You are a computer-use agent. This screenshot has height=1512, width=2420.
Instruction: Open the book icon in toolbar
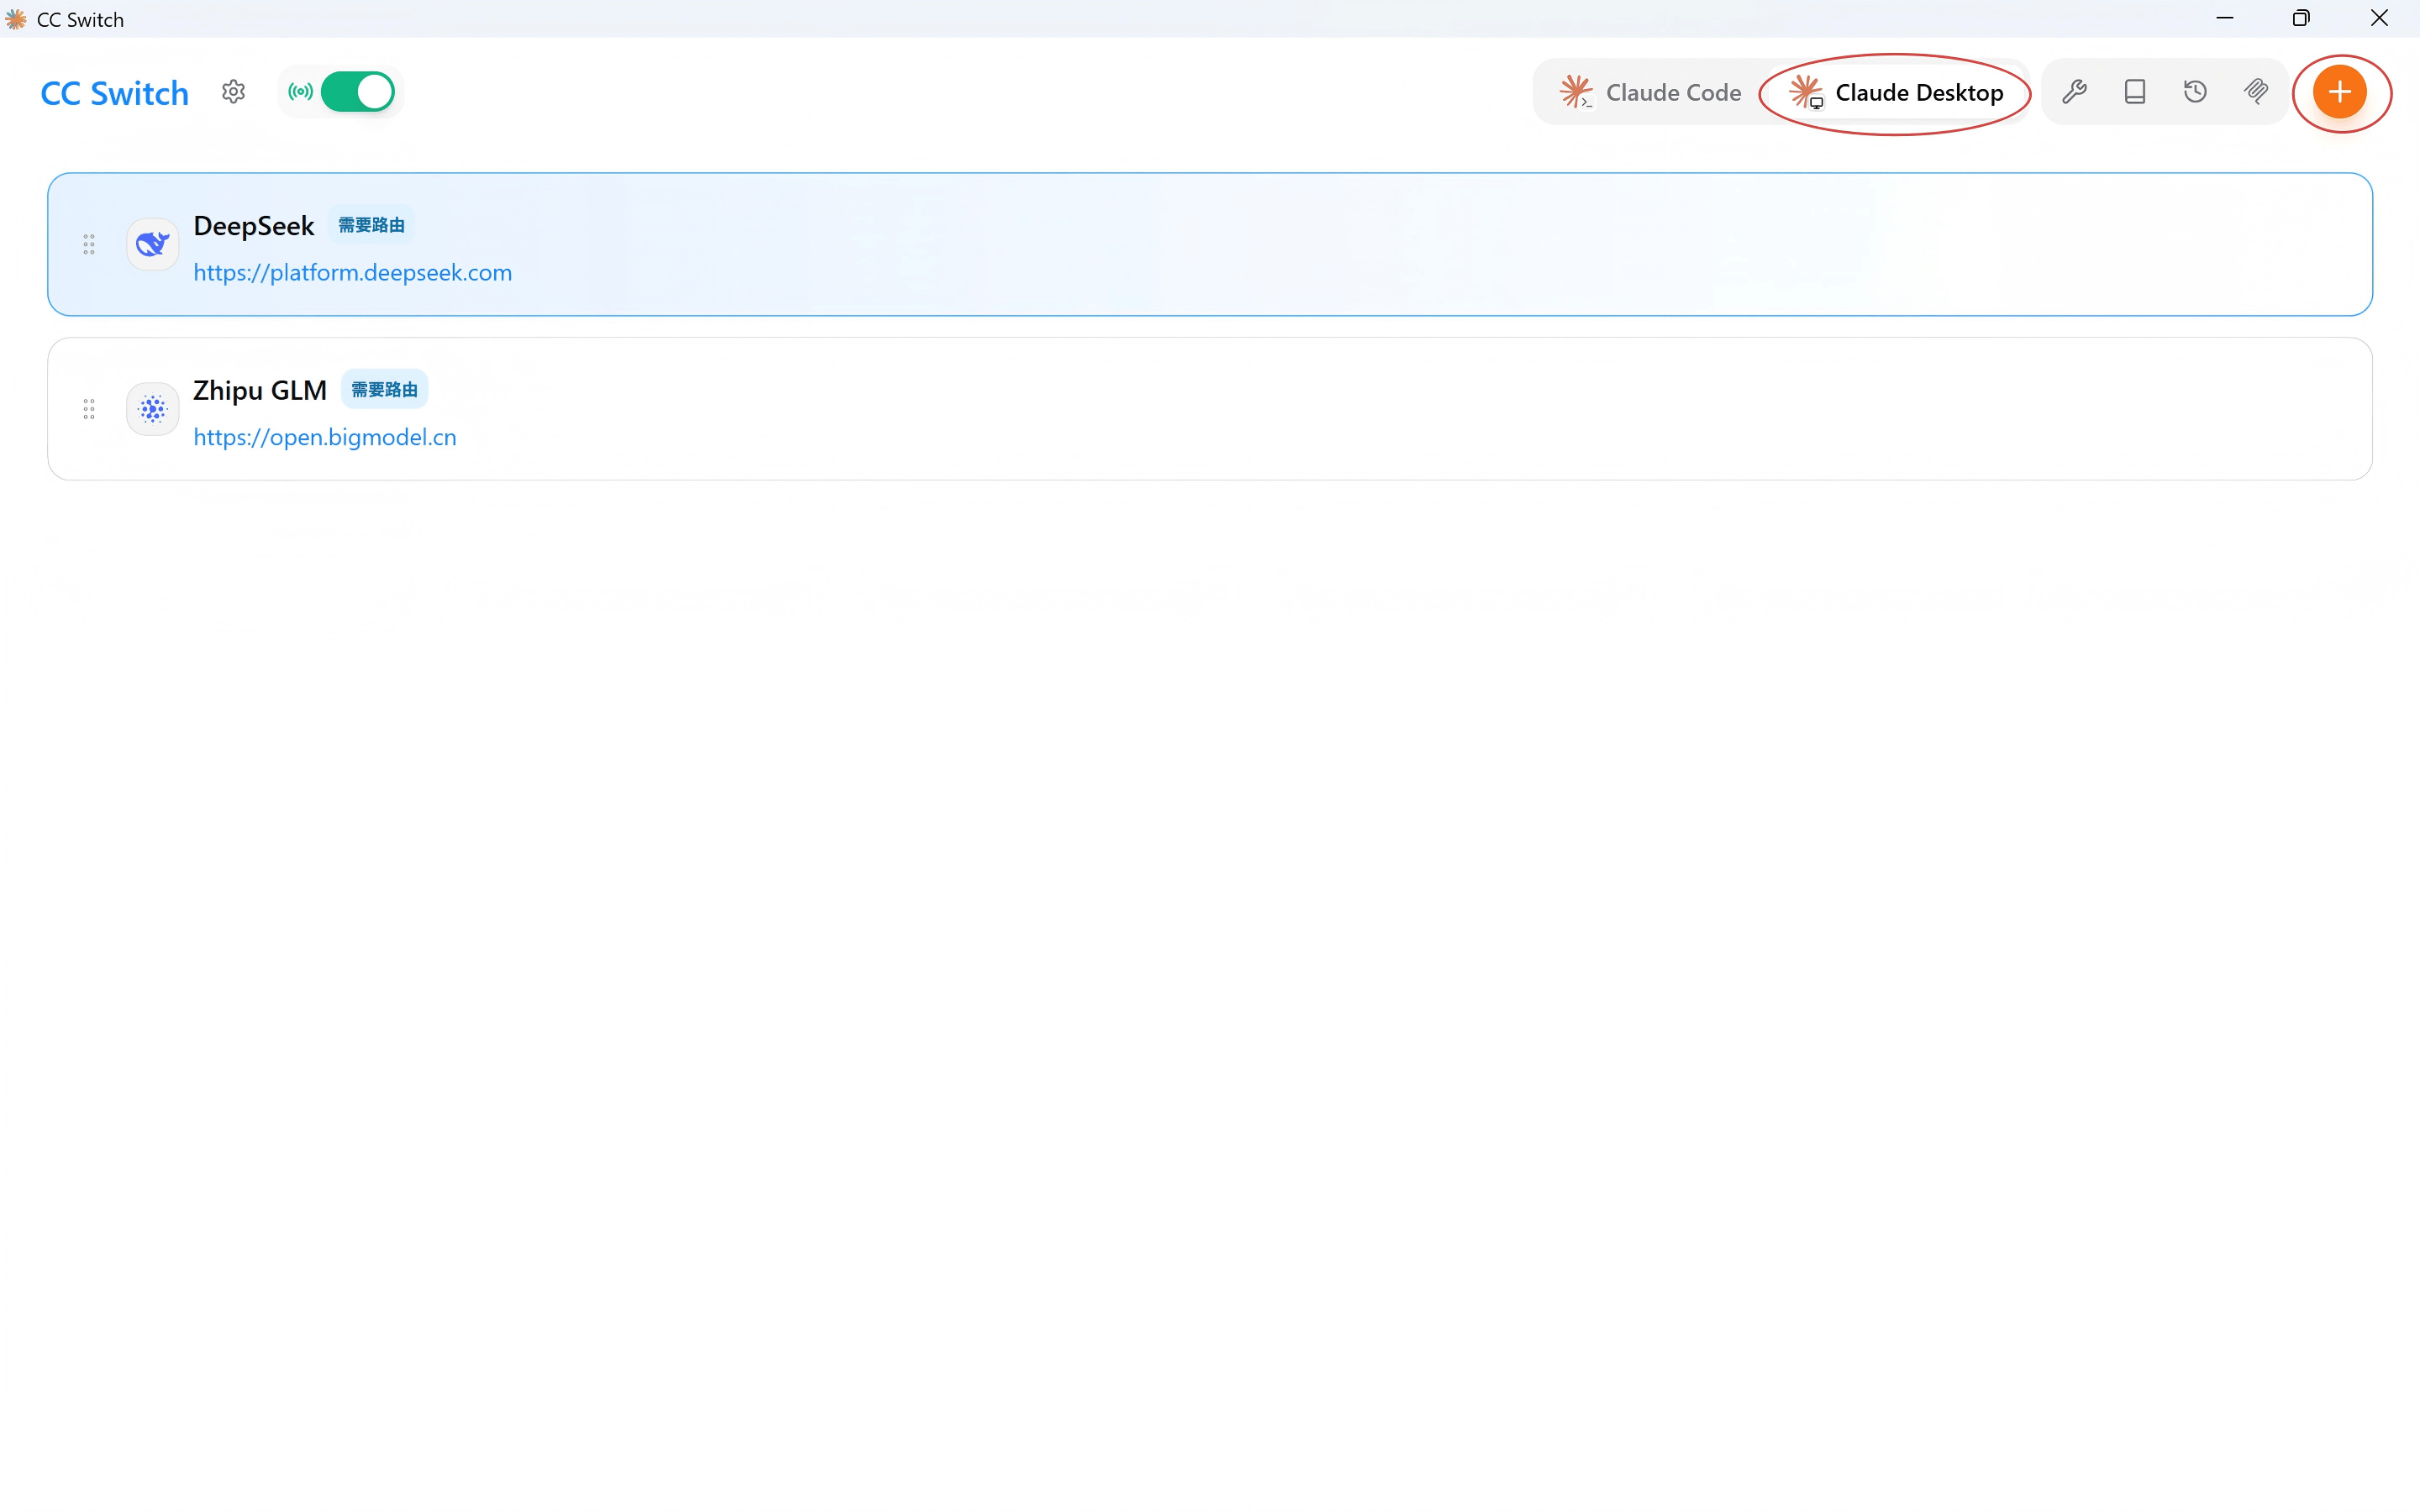[2135, 92]
